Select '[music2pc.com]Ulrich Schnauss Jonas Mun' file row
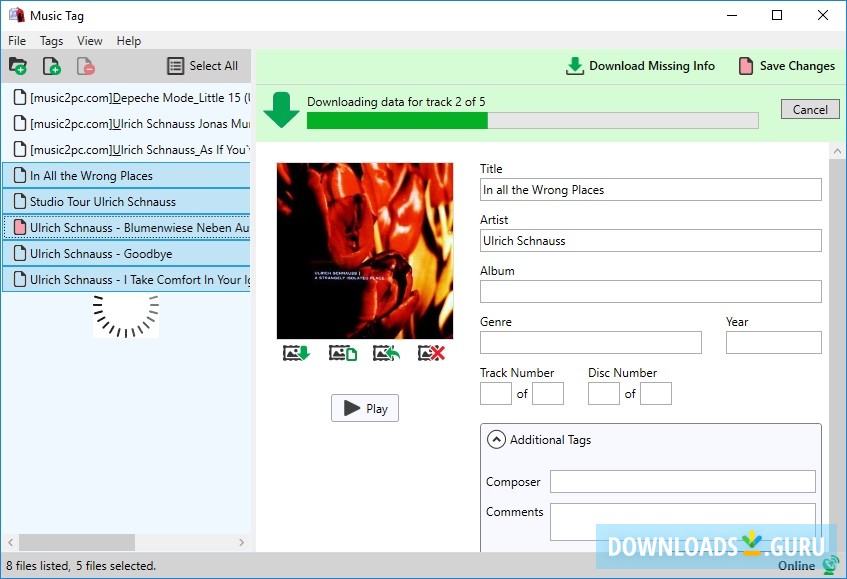 click(126, 123)
